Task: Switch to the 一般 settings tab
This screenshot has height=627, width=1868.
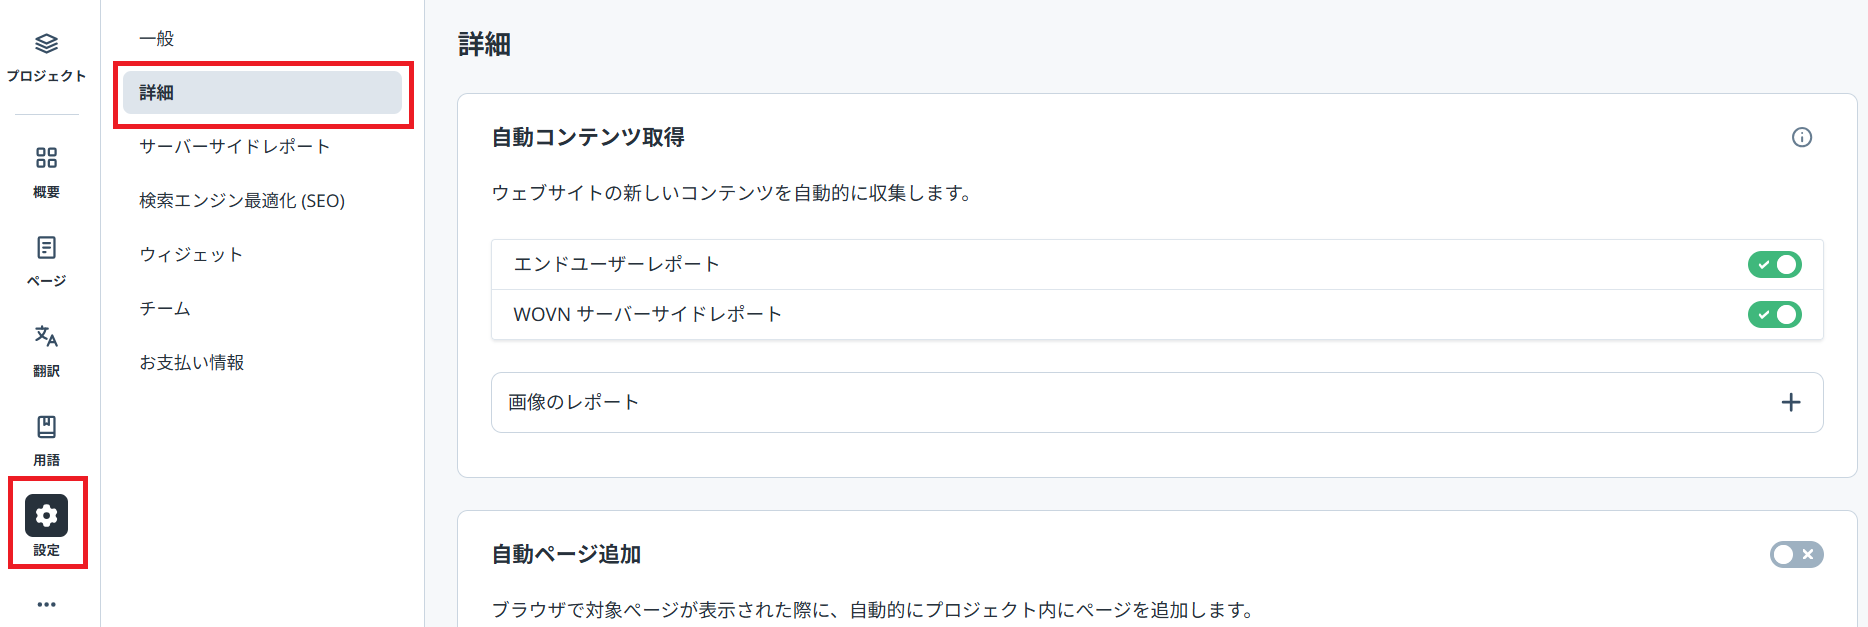Action: click(156, 38)
